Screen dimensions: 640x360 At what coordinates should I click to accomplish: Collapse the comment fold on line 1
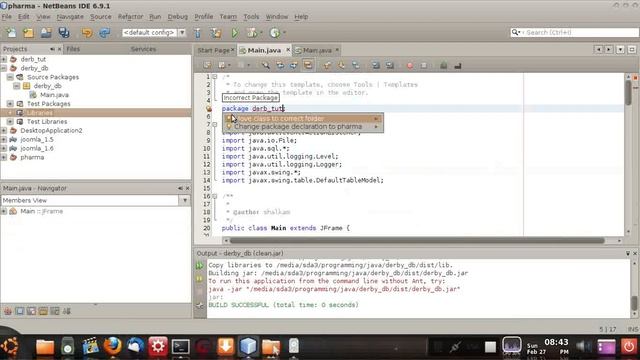215,77
